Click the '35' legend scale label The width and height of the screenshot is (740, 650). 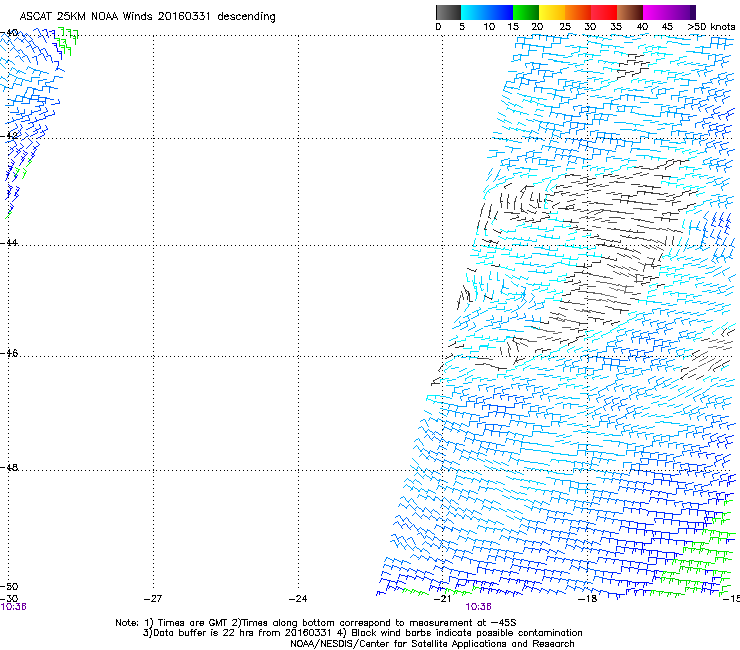coord(616,27)
